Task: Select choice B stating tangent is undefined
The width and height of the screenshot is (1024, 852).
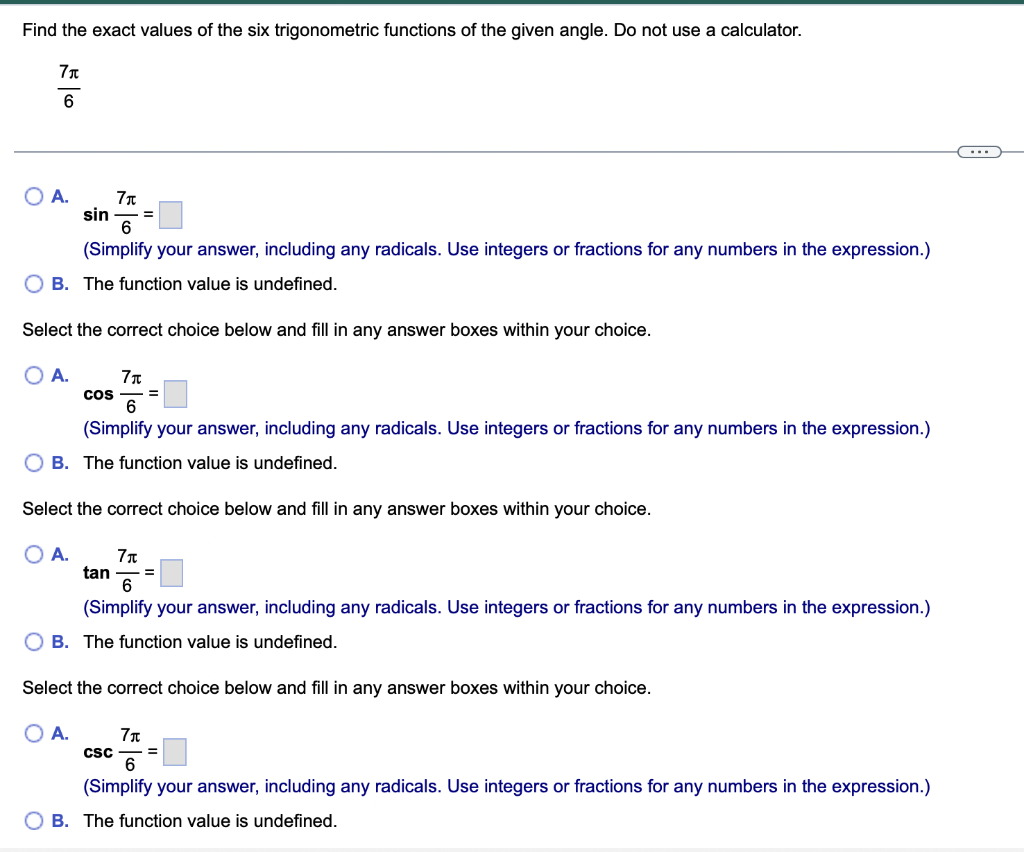Action: (x=33, y=642)
